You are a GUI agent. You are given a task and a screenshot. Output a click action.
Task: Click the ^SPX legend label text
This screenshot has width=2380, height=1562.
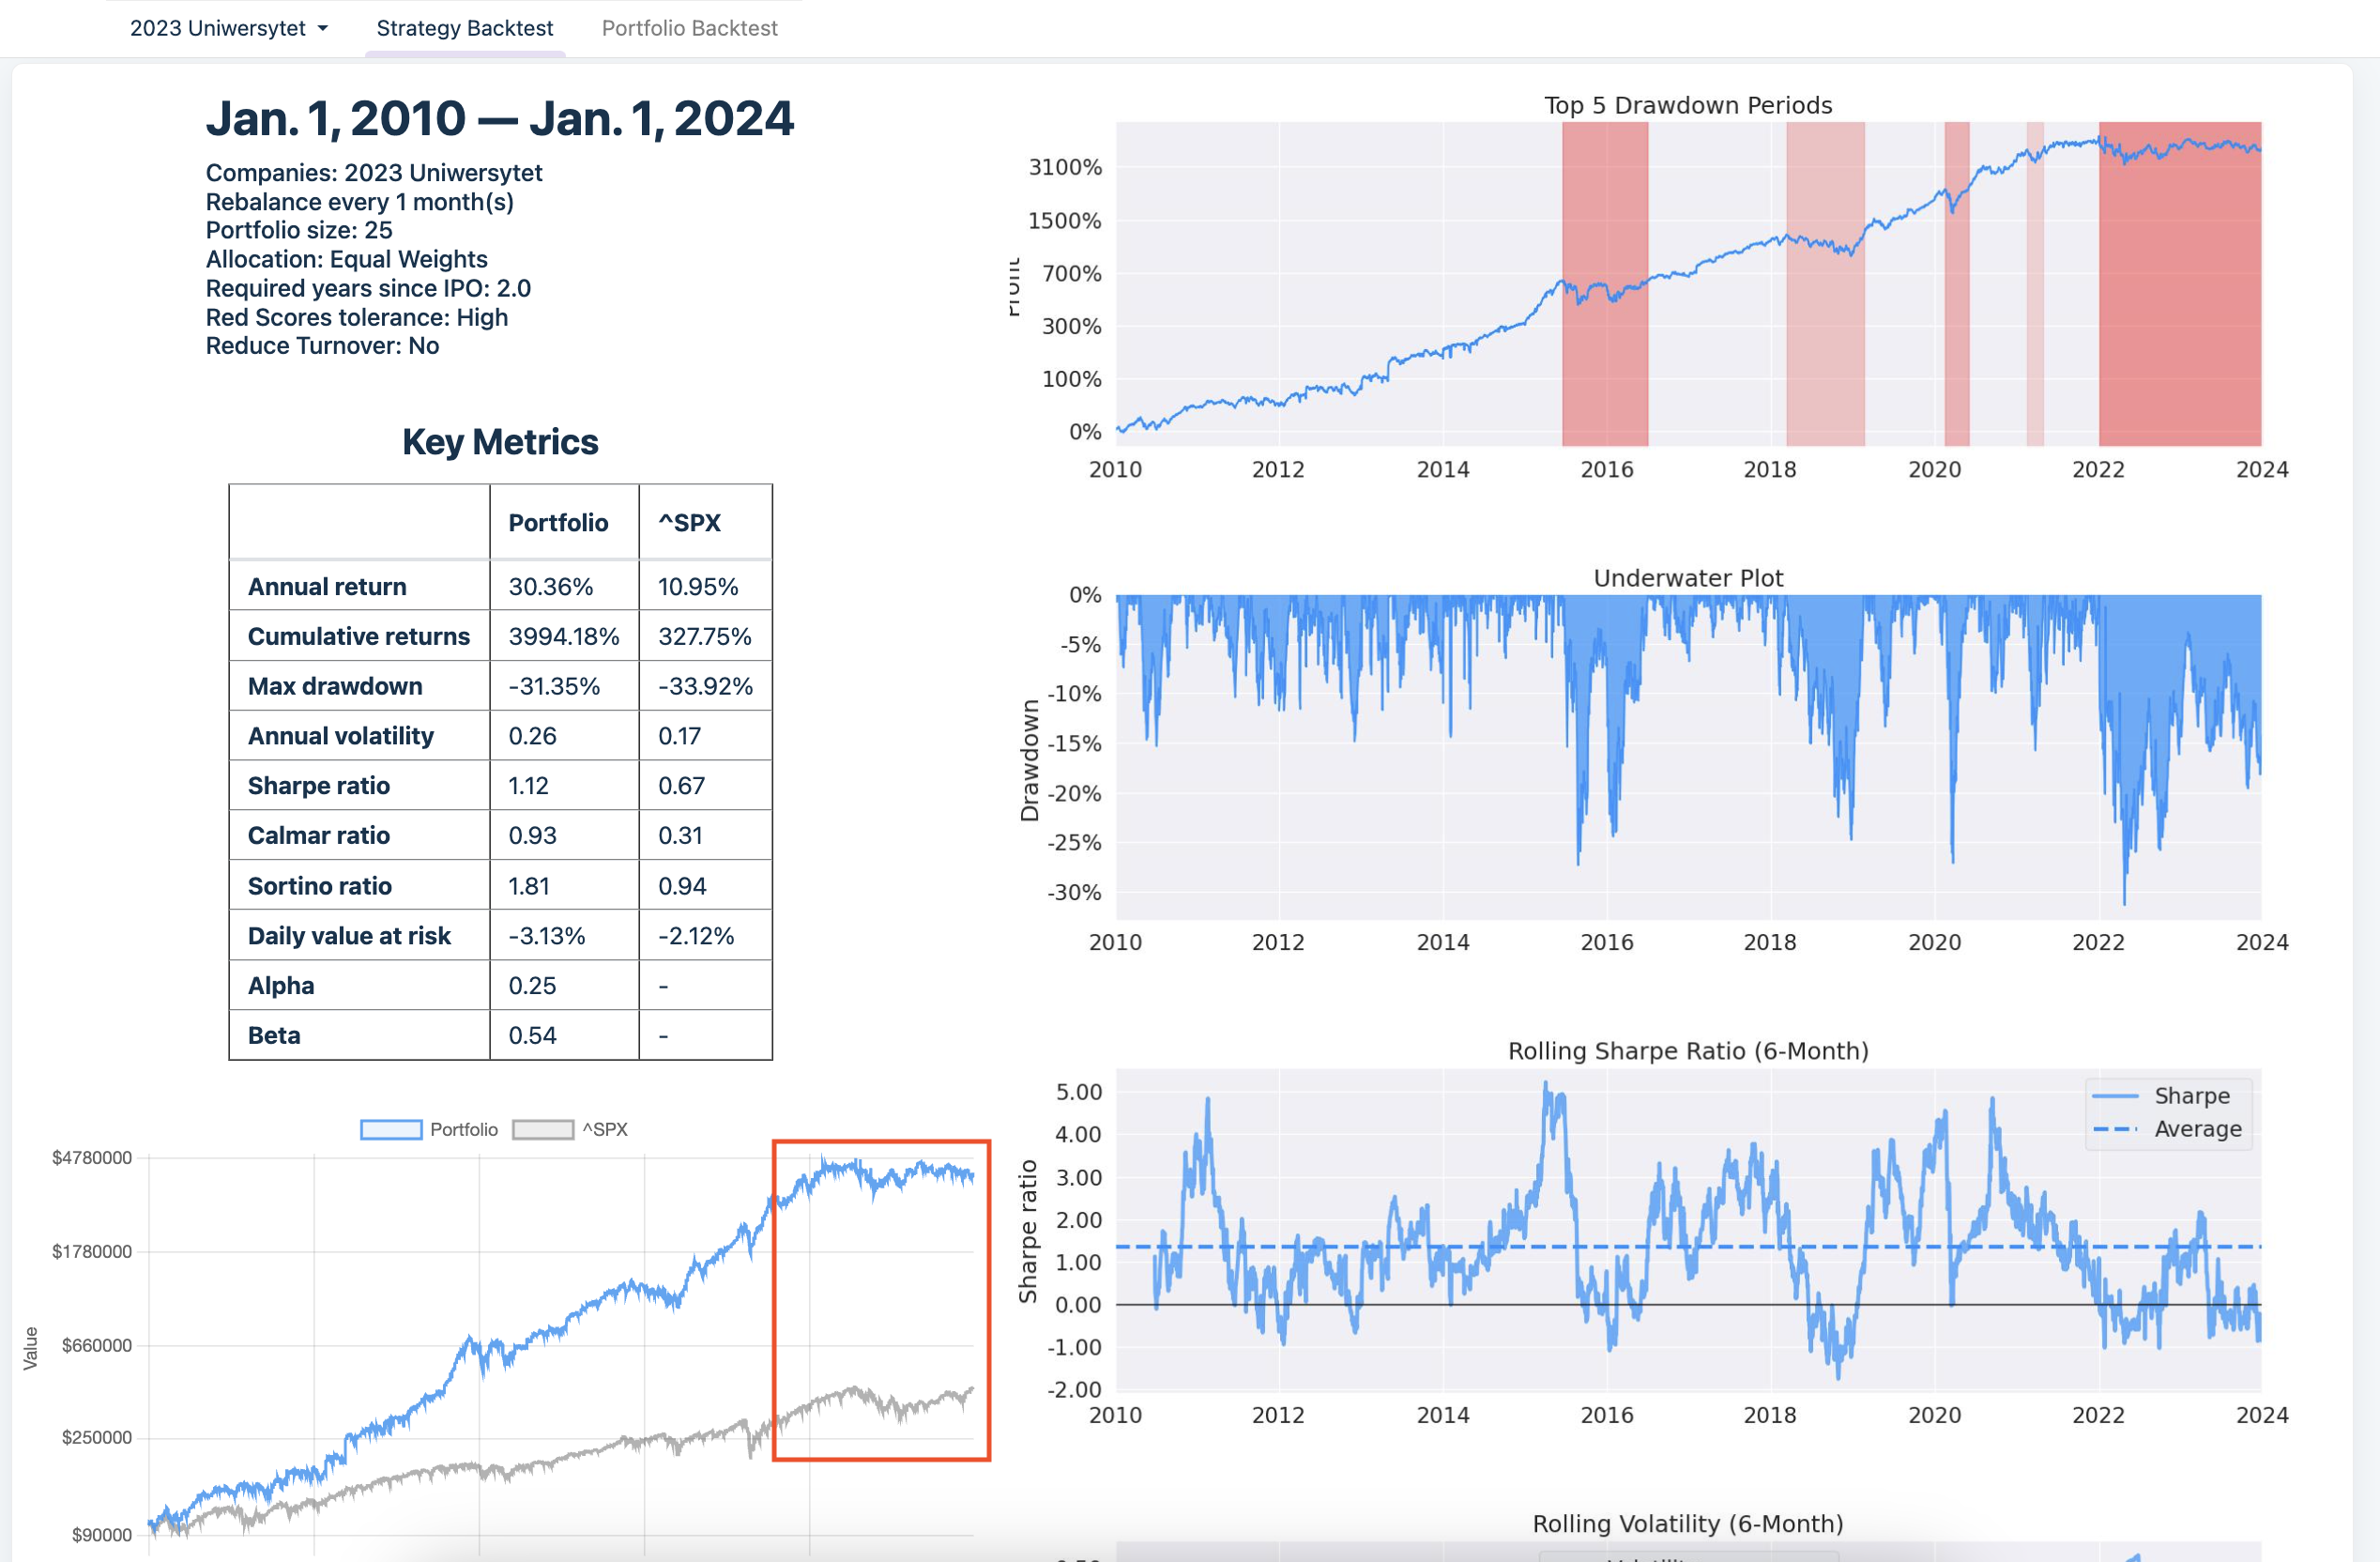point(605,1129)
